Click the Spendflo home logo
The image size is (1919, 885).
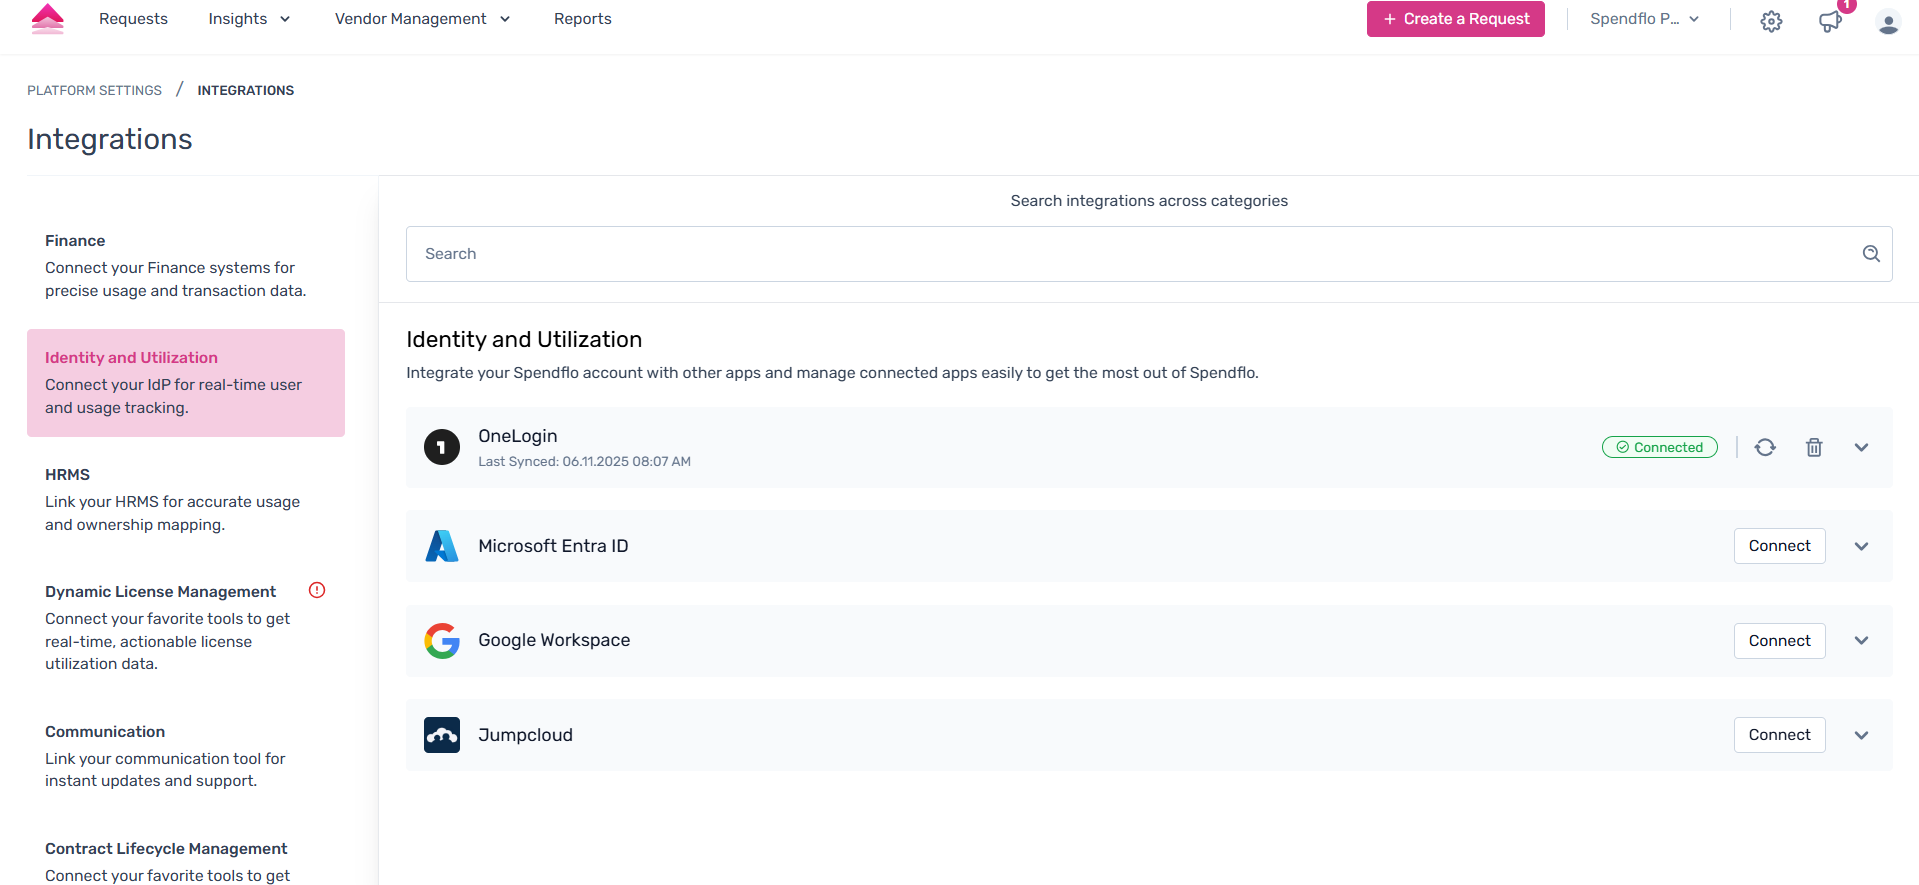[47, 19]
